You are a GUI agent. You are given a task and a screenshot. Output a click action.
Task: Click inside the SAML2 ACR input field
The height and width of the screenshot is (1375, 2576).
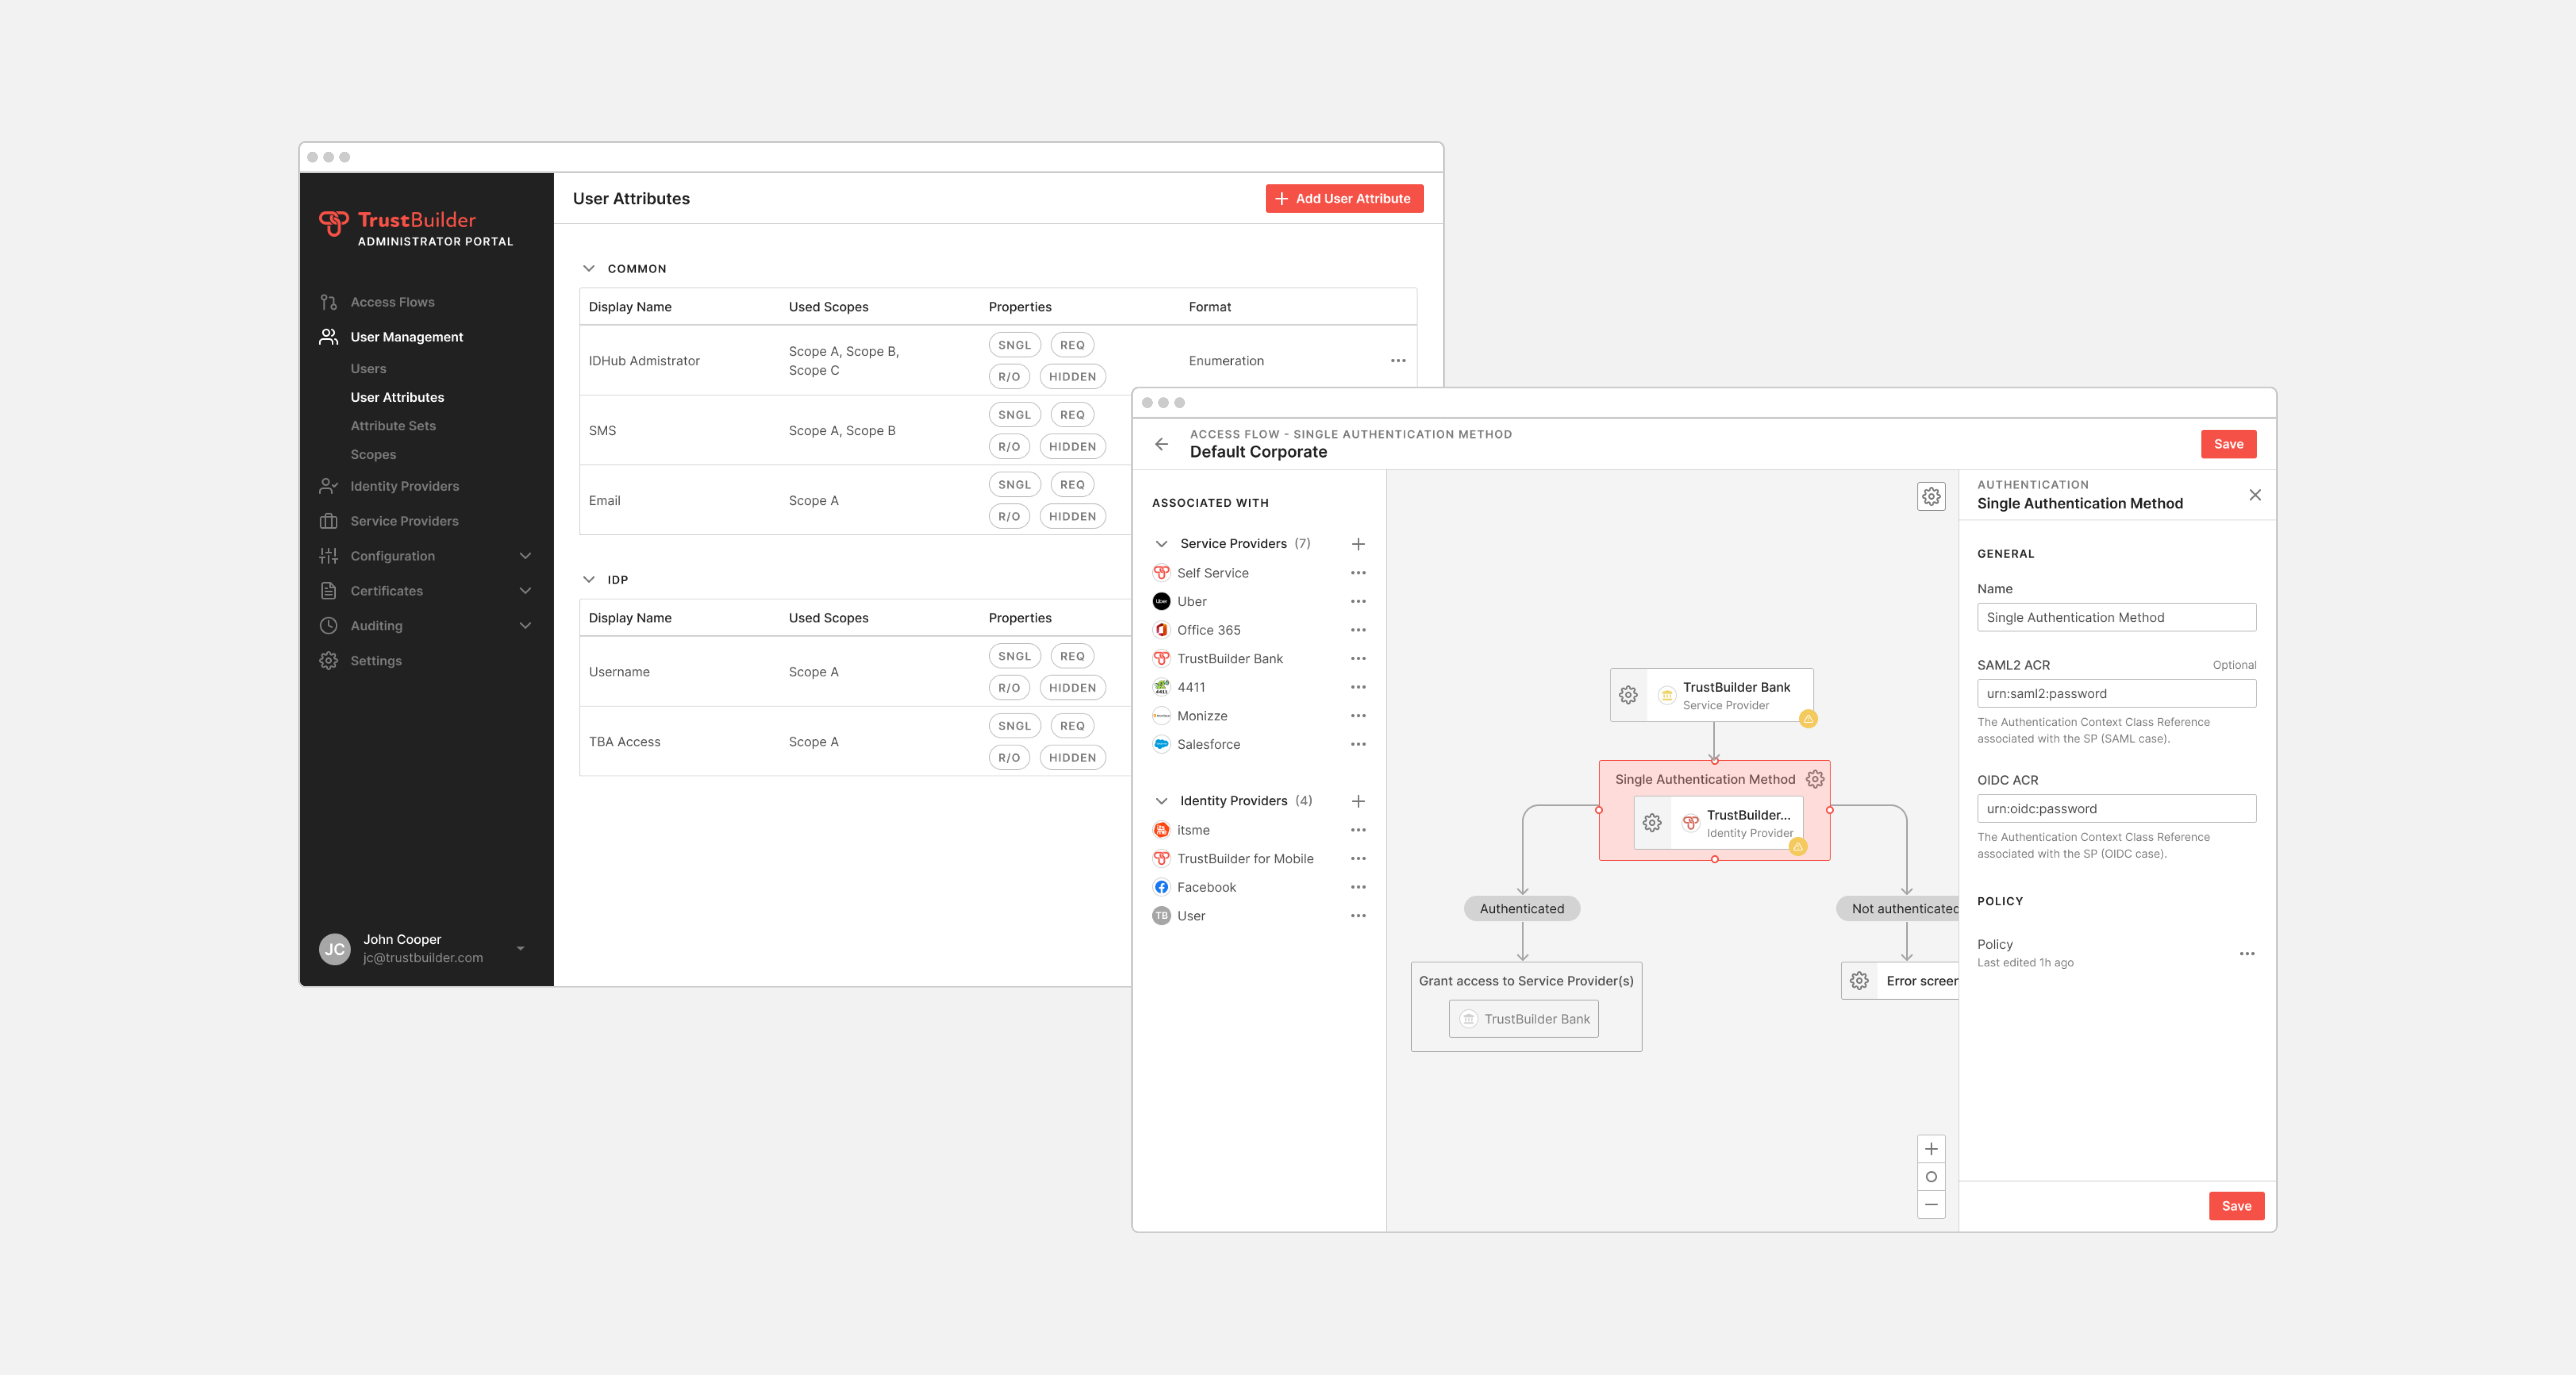pyautogui.click(x=2116, y=693)
